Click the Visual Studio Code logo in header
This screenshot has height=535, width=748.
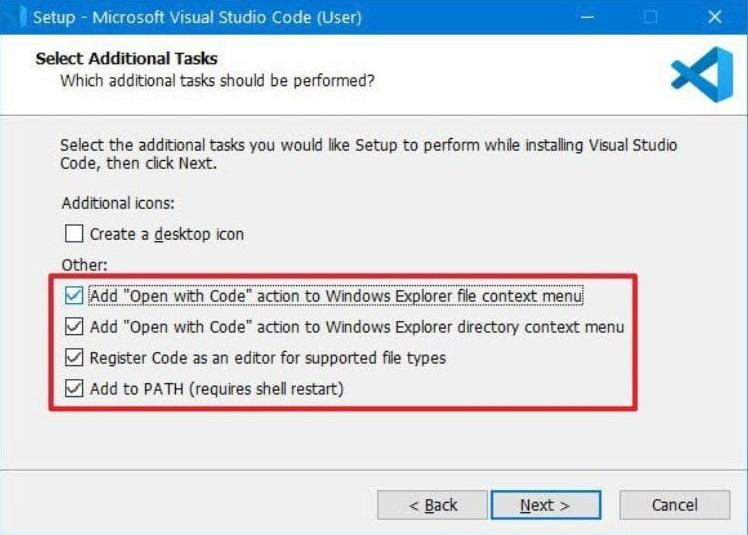coord(701,75)
